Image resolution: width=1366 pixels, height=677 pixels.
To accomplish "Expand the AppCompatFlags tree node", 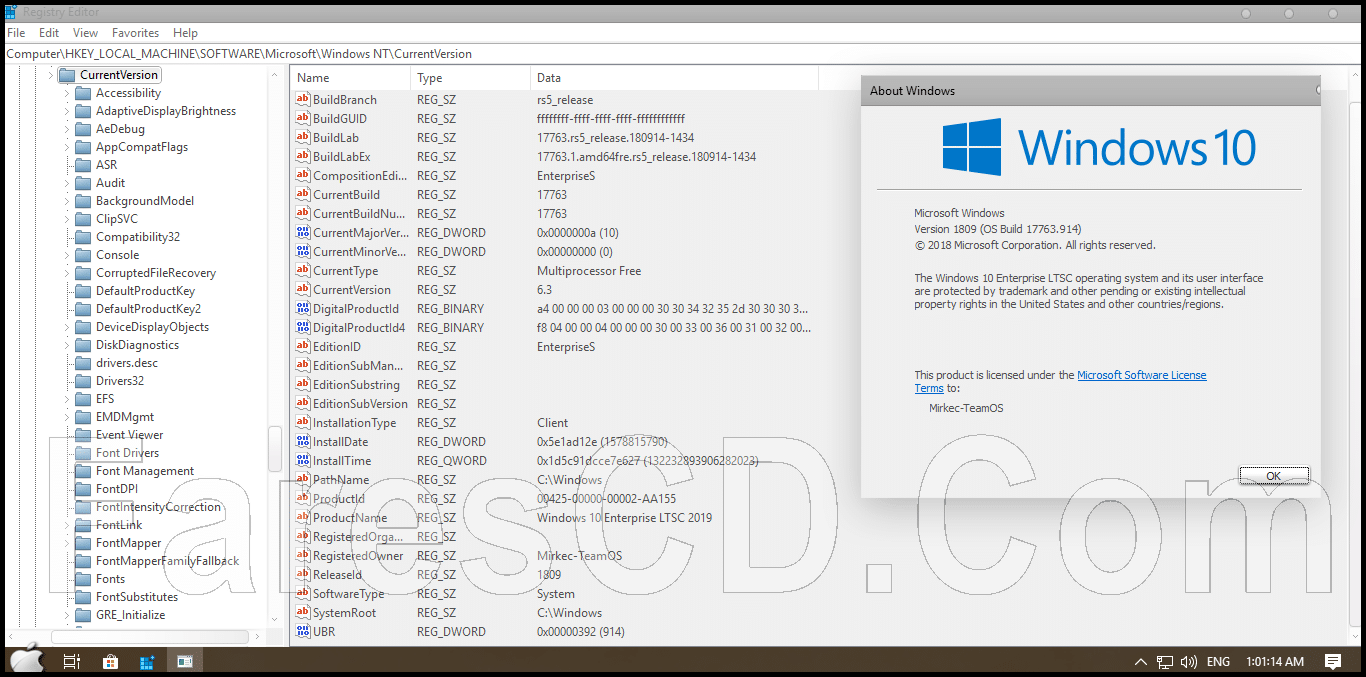I will coord(67,147).
